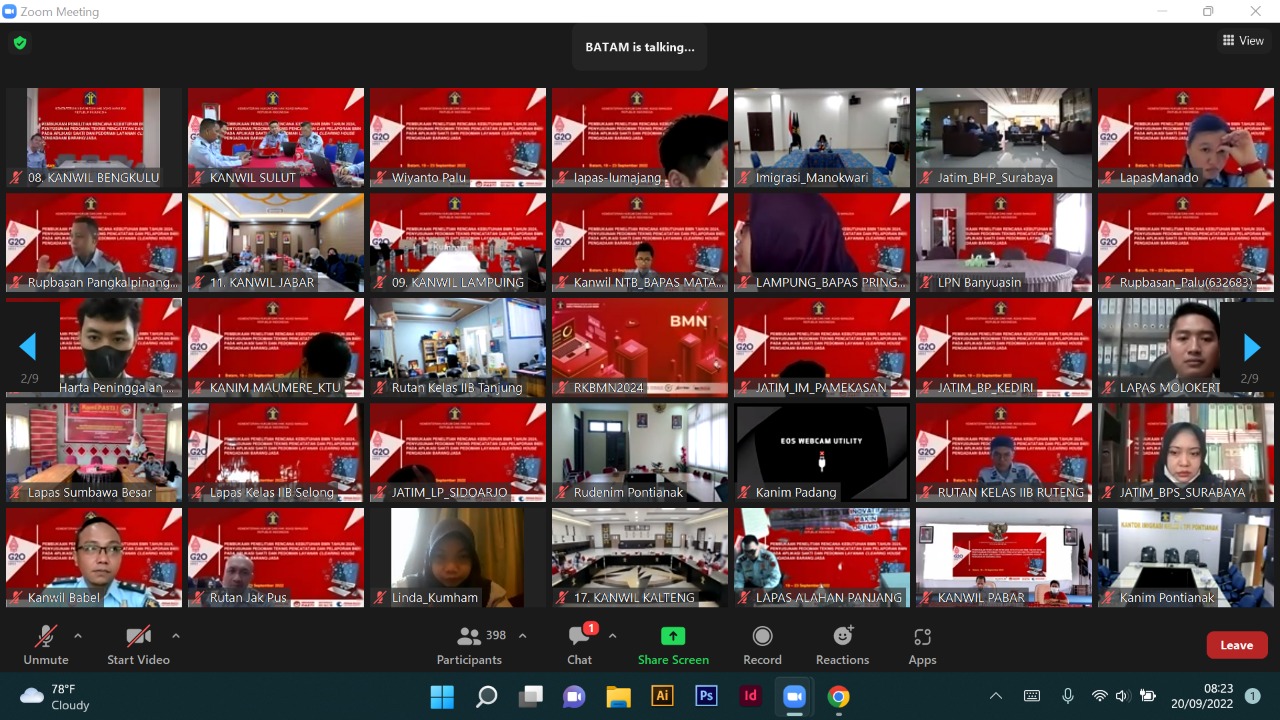This screenshot has width=1280, height=720.
Task: Click the green Share Screen button
Action: point(673,645)
